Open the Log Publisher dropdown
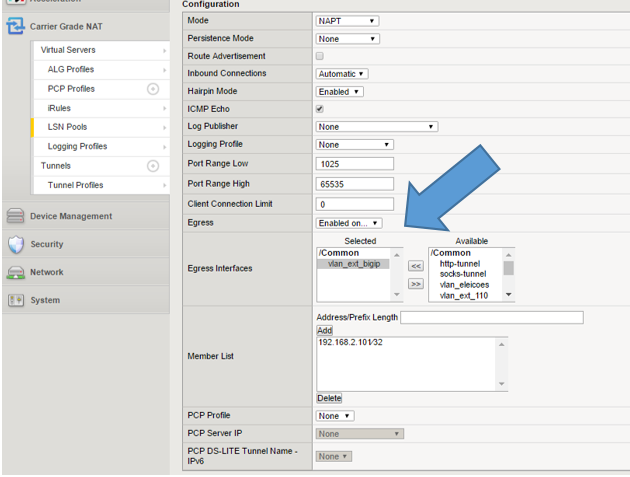This screenshot has height=477, width=630. pyautogui.click(x=377, y=127)
